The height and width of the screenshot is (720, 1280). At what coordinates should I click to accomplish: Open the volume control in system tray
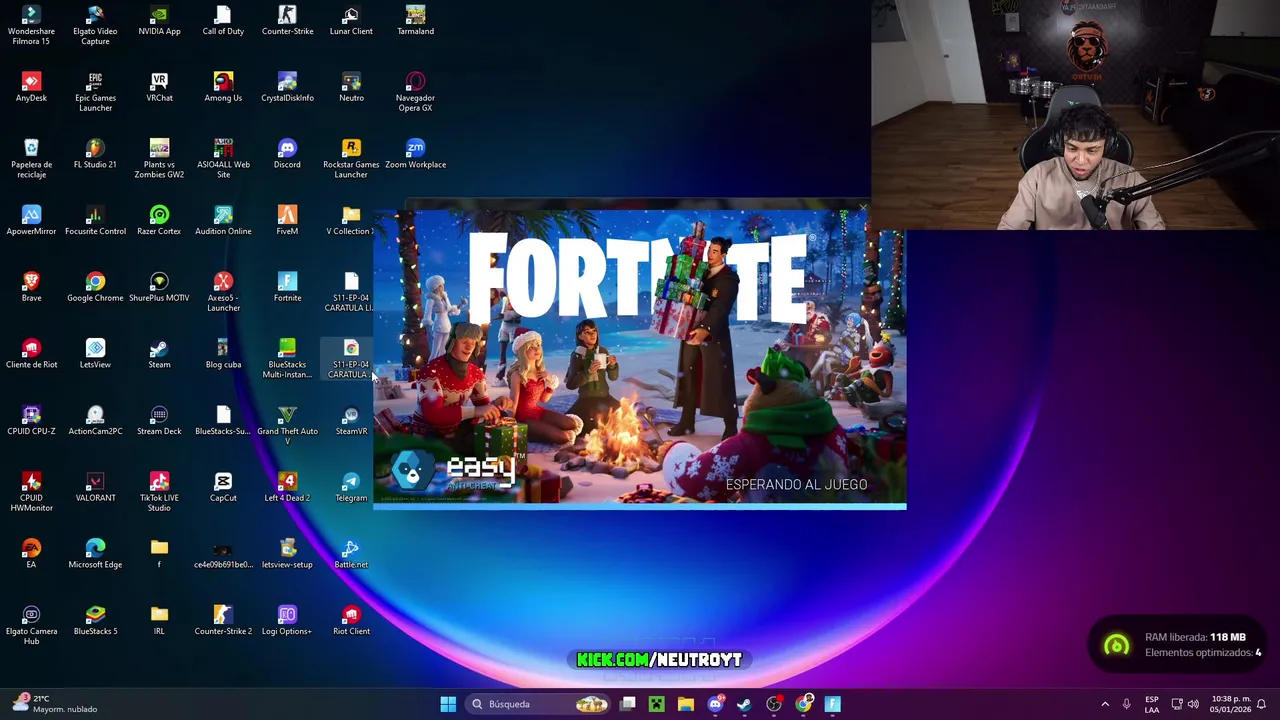[x=1193, y=704]
